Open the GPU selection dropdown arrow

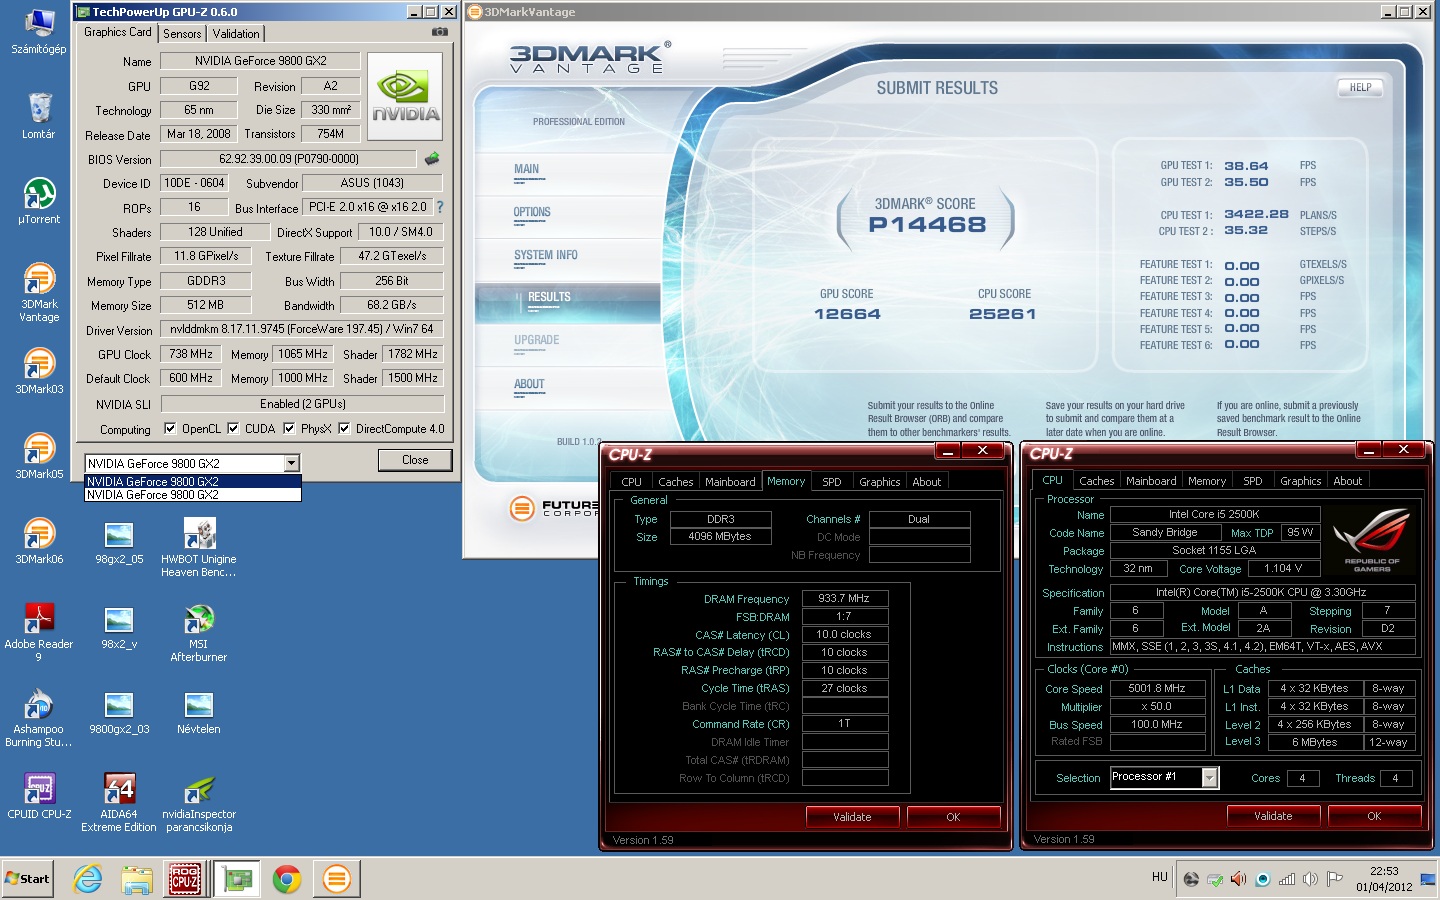coord(291,463)
